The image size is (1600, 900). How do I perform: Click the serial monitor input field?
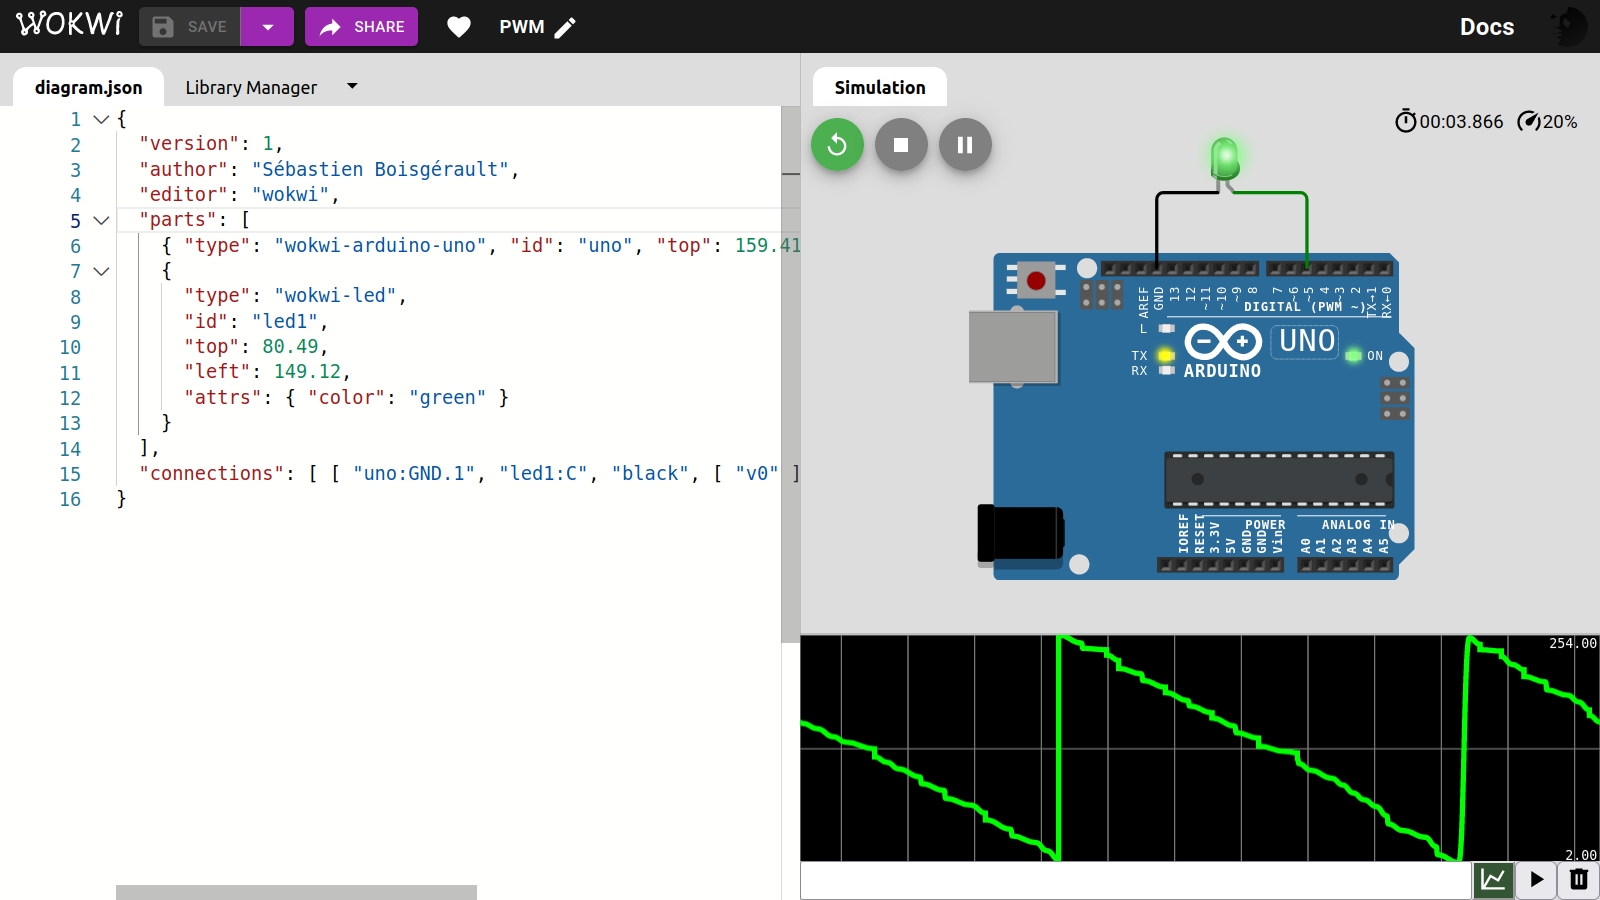click(1136, 880)
